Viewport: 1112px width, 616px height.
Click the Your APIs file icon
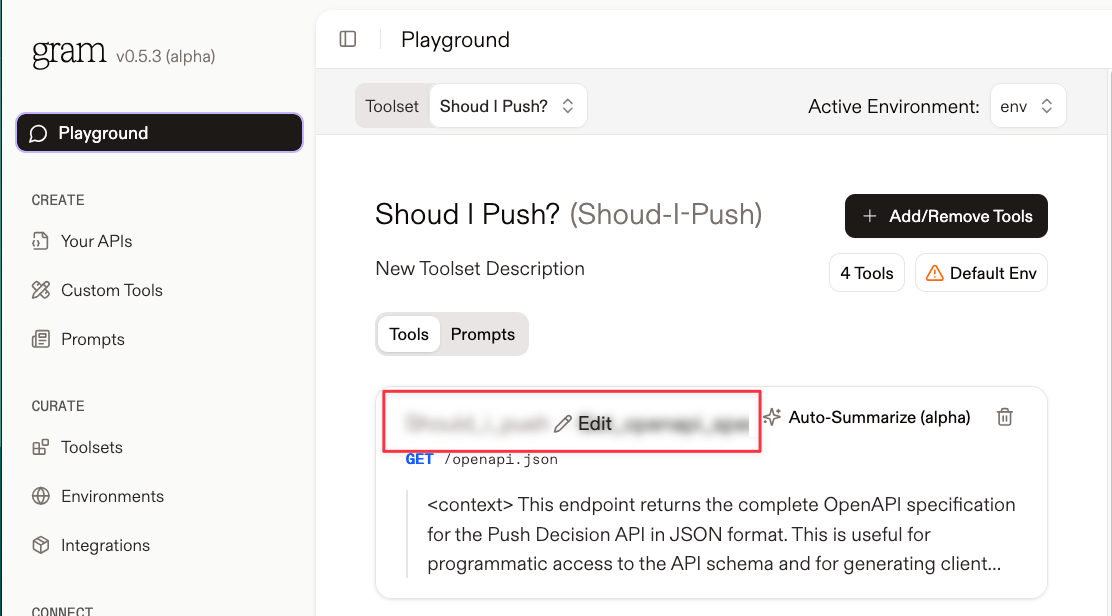tap(40, 241)
